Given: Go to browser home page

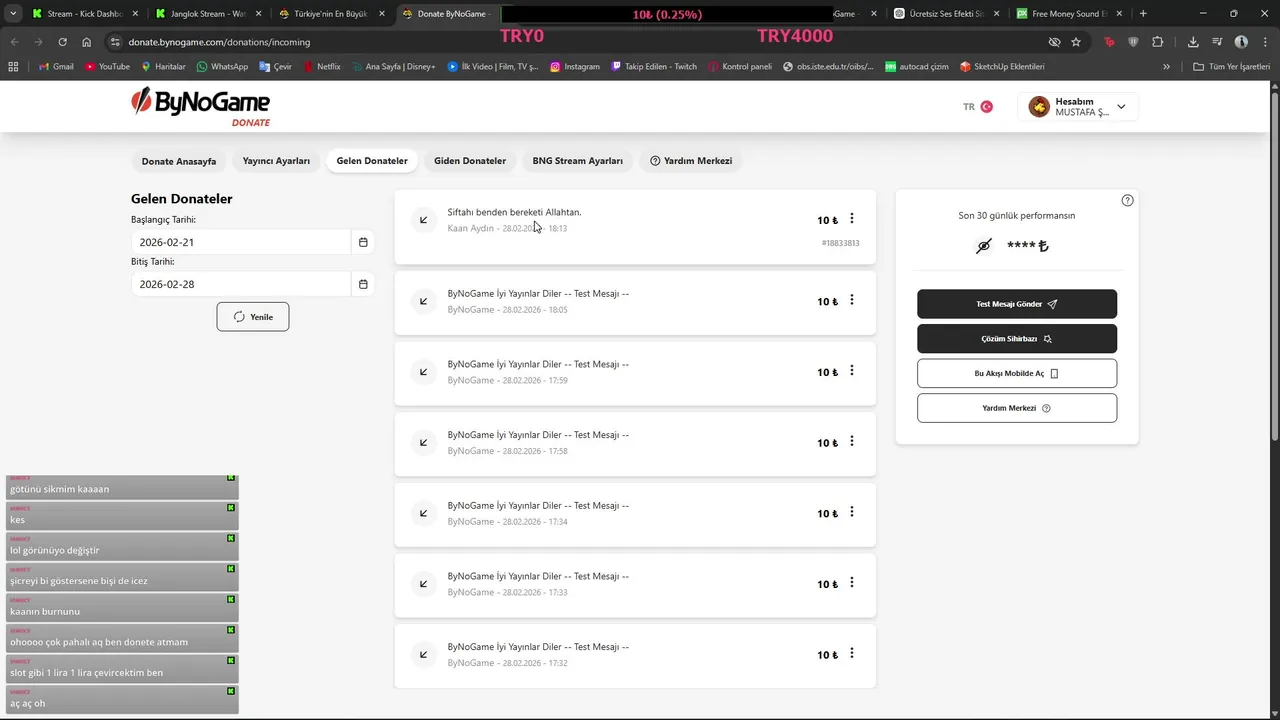Looking at the screenshot, I should point(87,42).
